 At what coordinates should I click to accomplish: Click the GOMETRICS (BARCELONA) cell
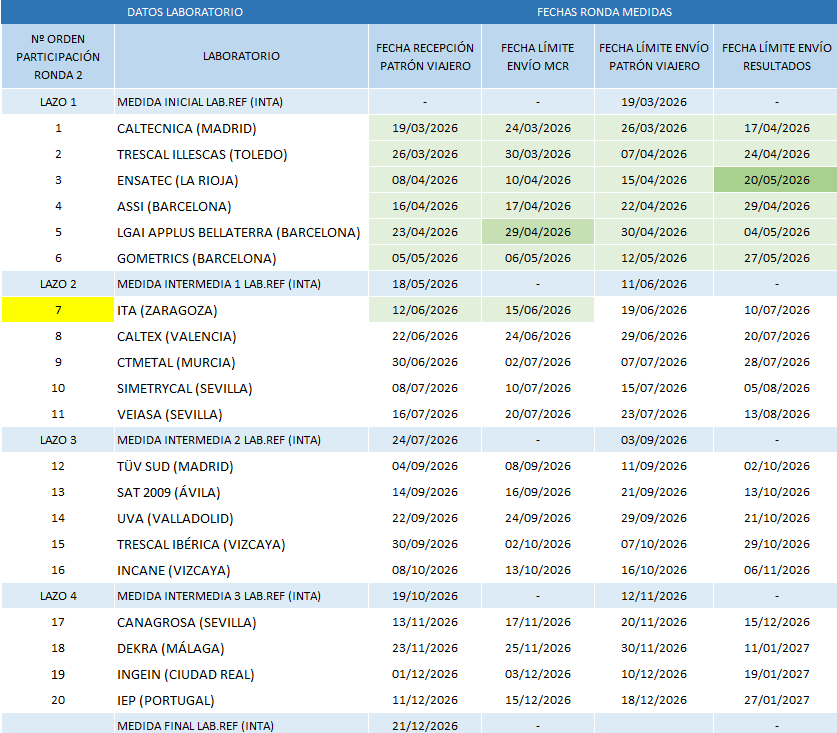point(241,258)
